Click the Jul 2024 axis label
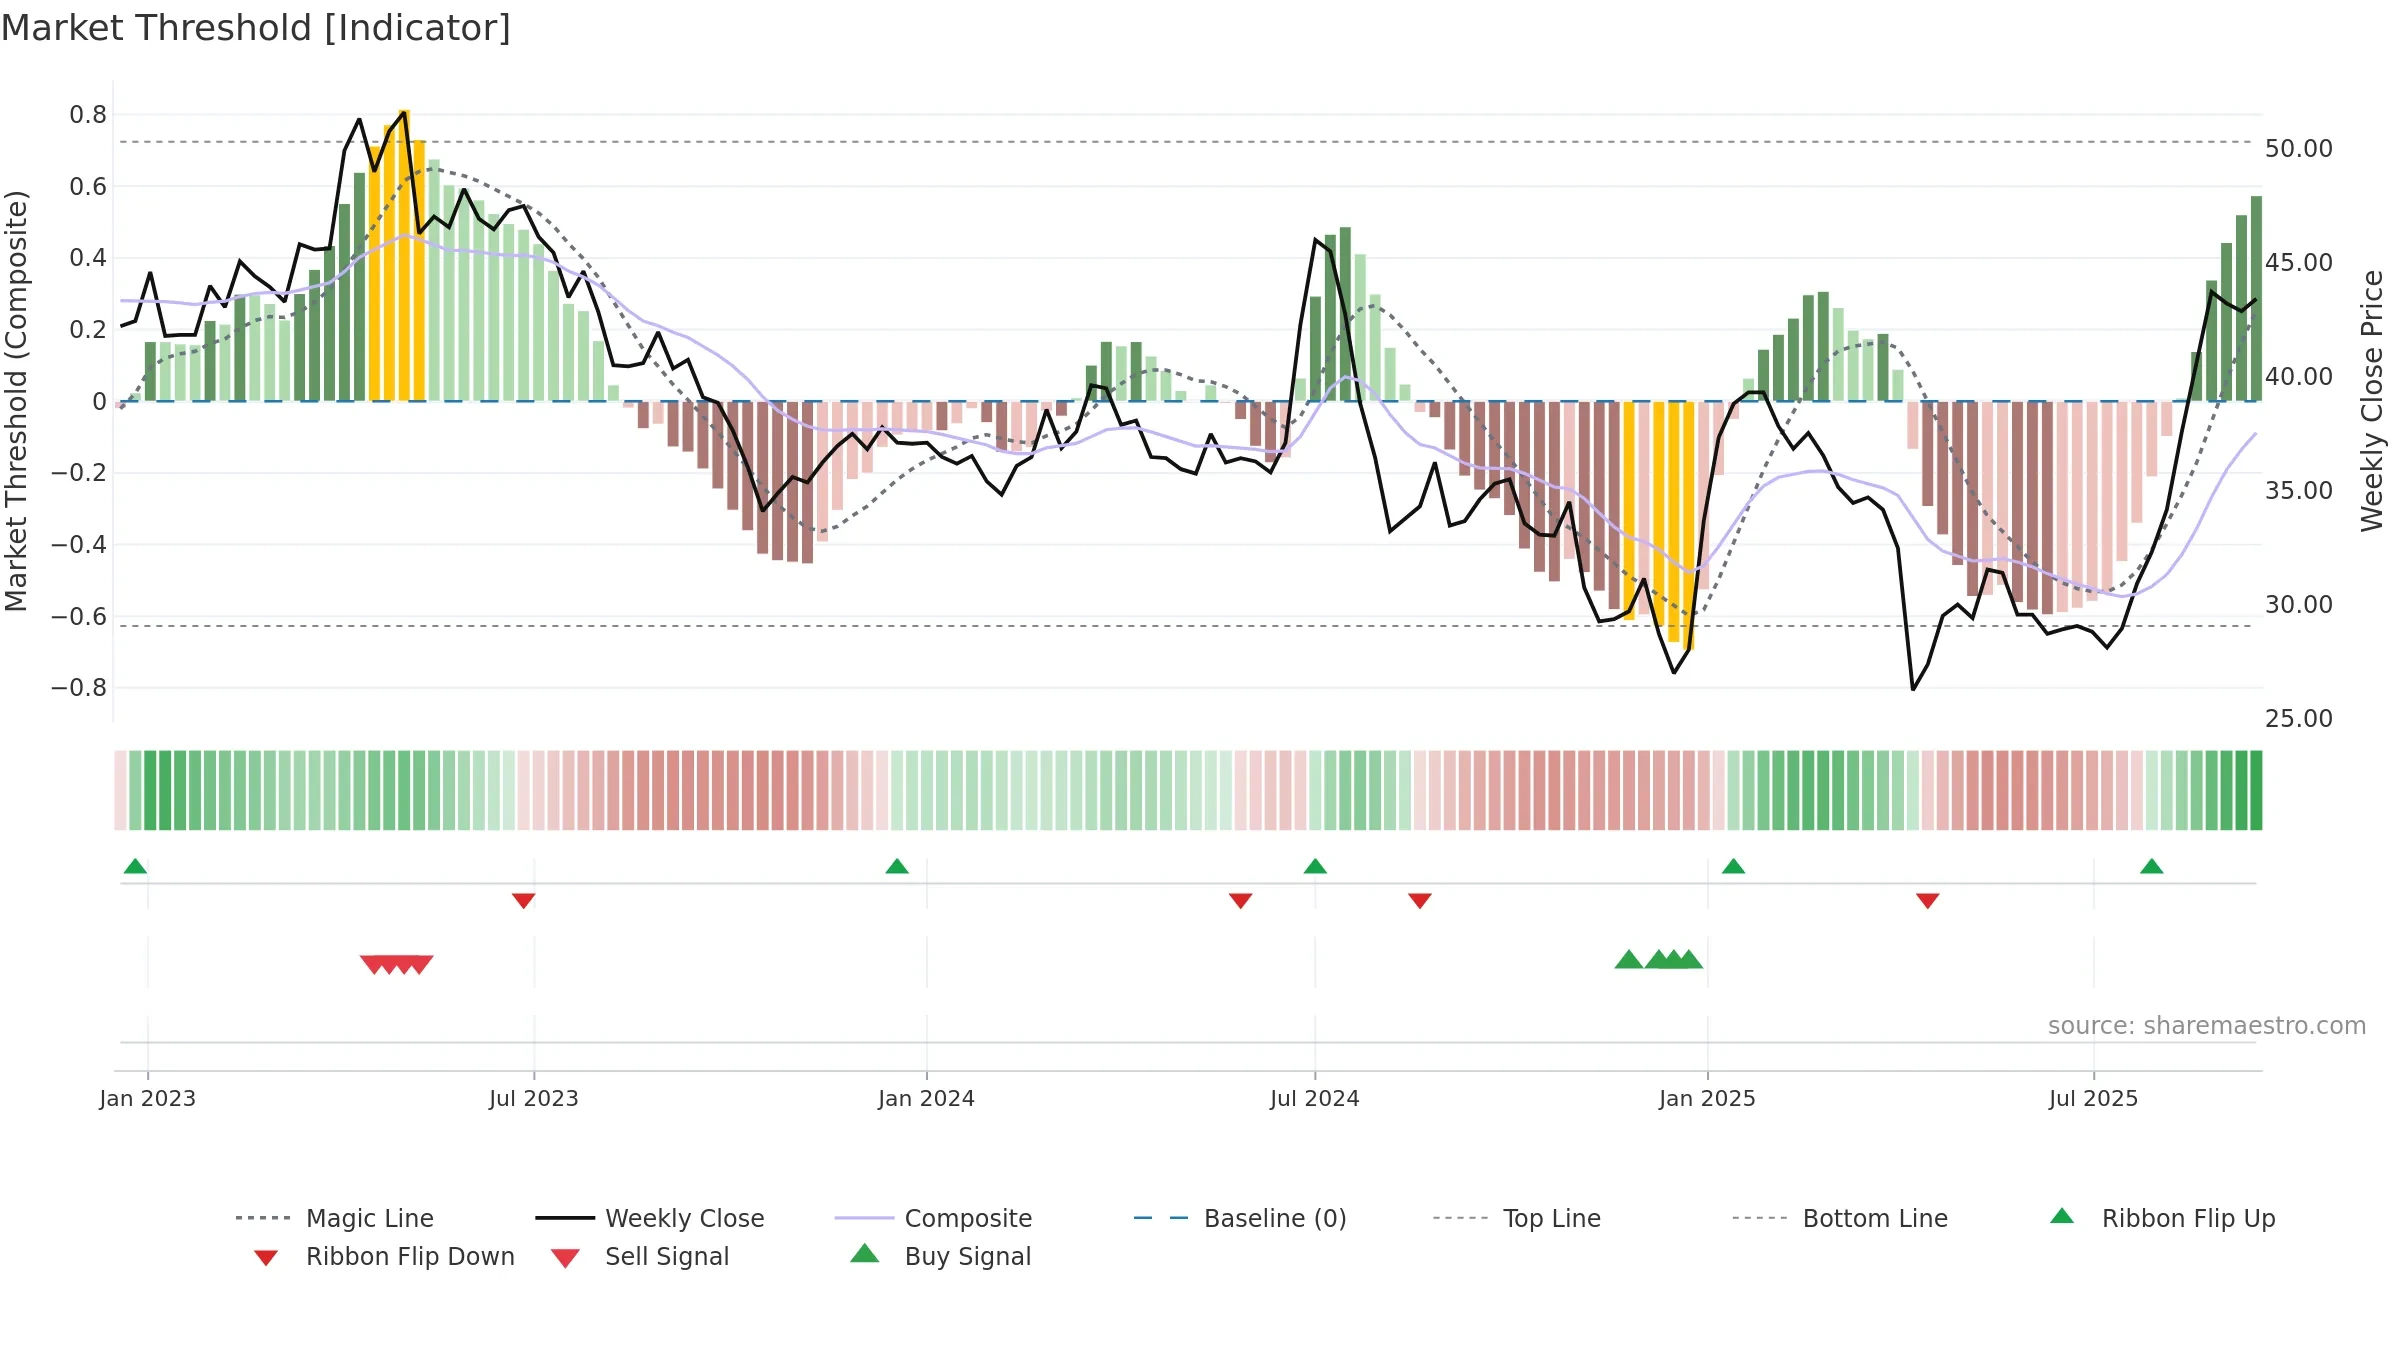The width and height of the screenshot is (2400, 1350). [x=1315, y=1098]
